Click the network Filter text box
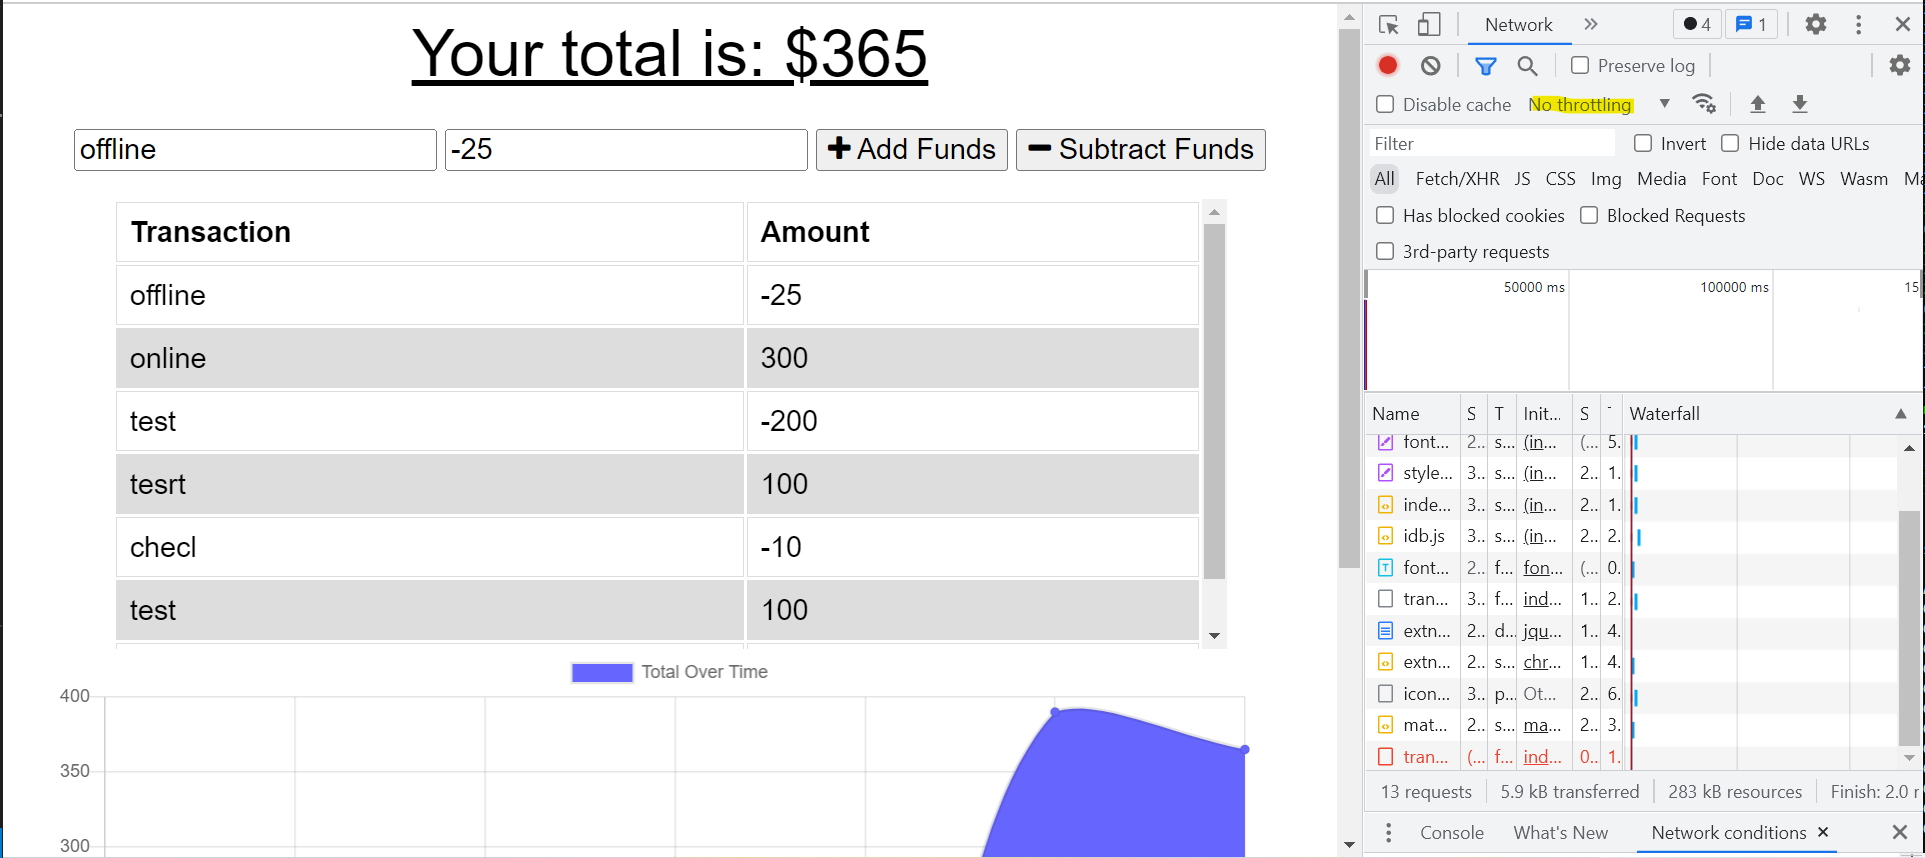 (x=1492, y=143)
